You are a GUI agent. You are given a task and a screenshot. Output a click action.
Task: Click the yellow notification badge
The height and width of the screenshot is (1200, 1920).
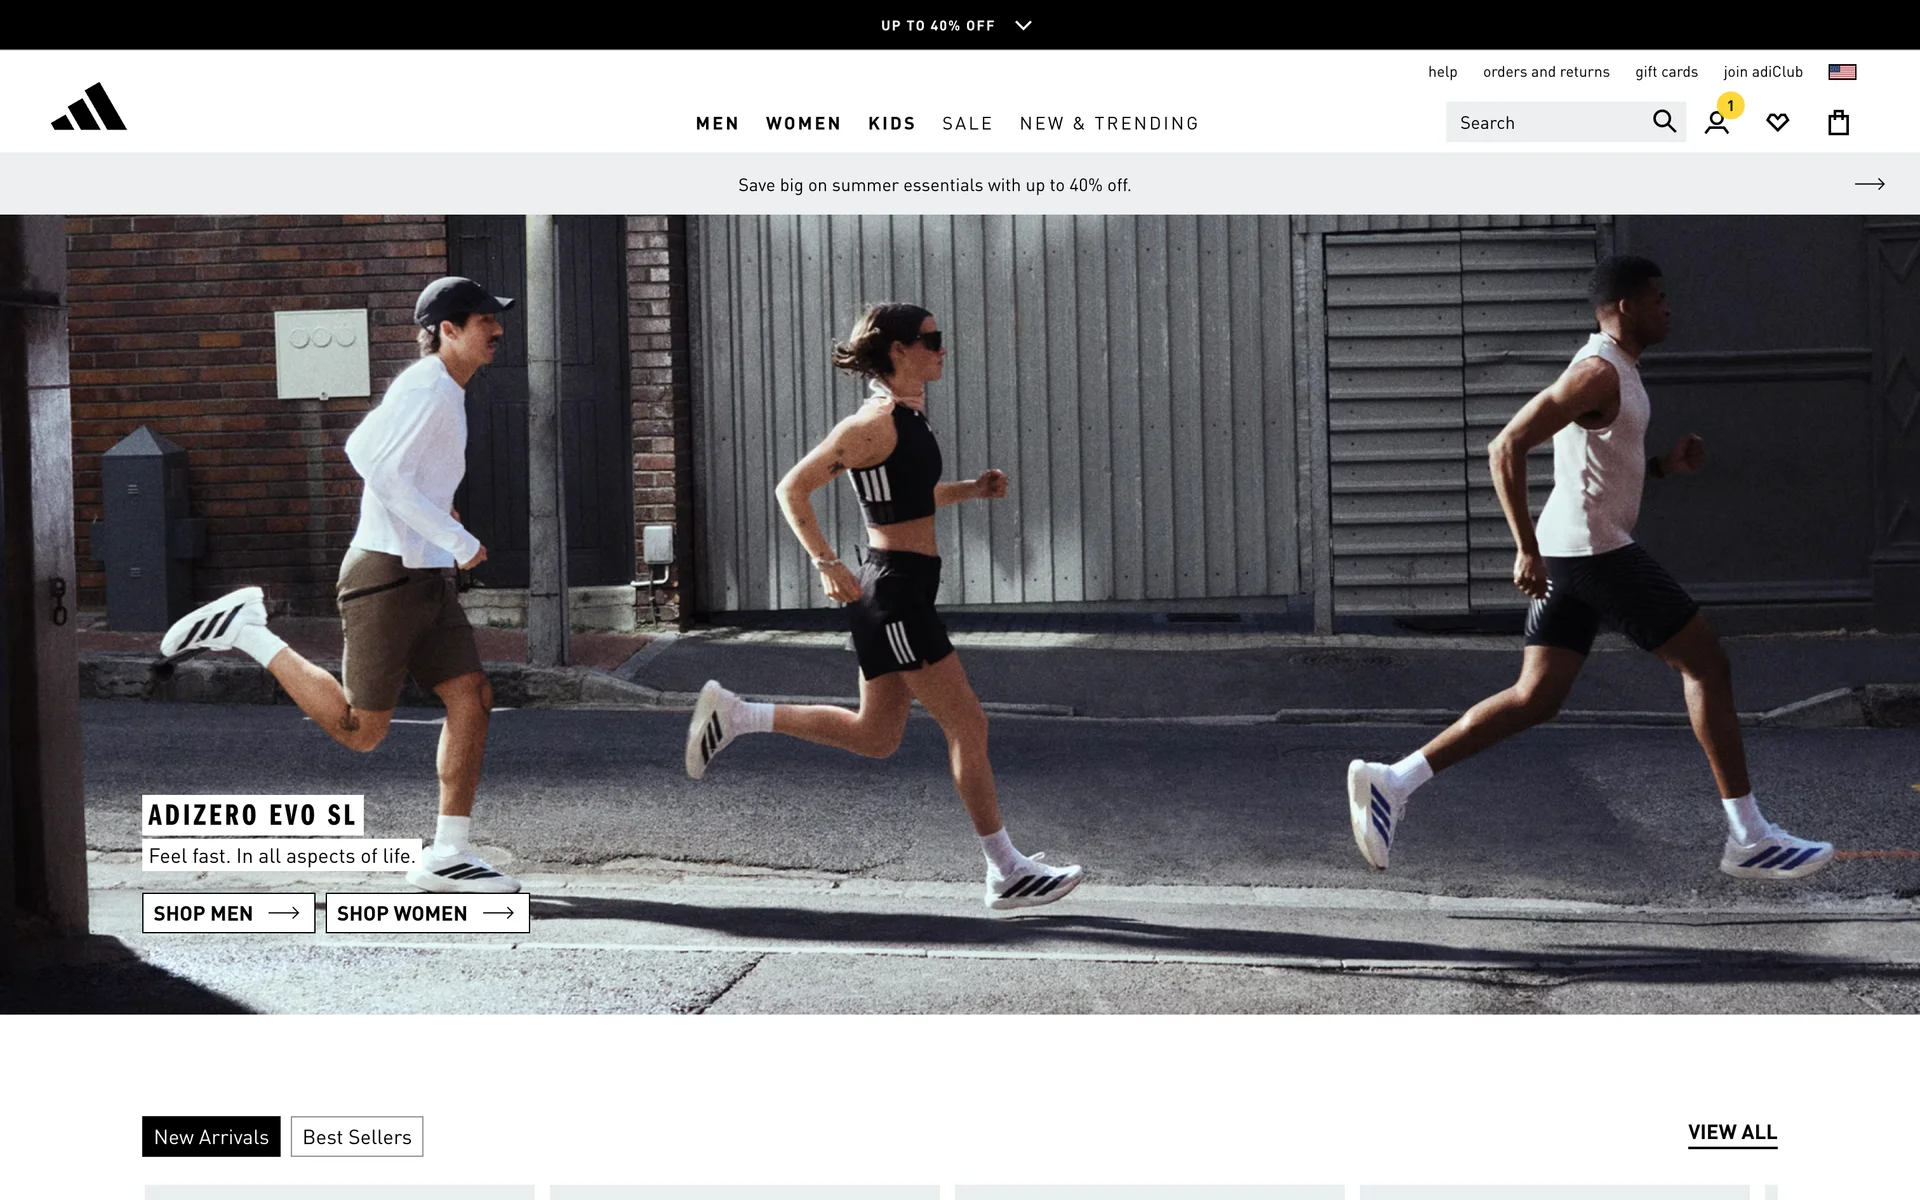point(1730,105)
